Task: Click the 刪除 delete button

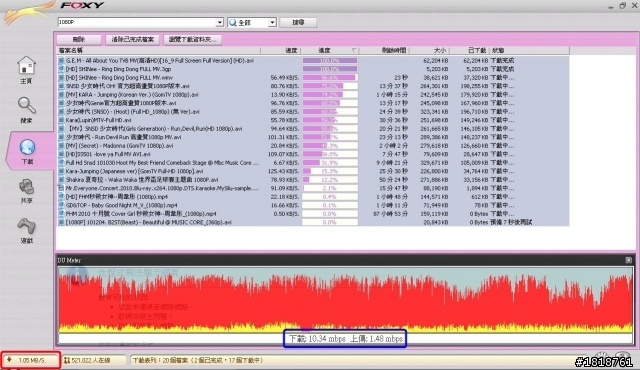Action: (x=79, y=40)
